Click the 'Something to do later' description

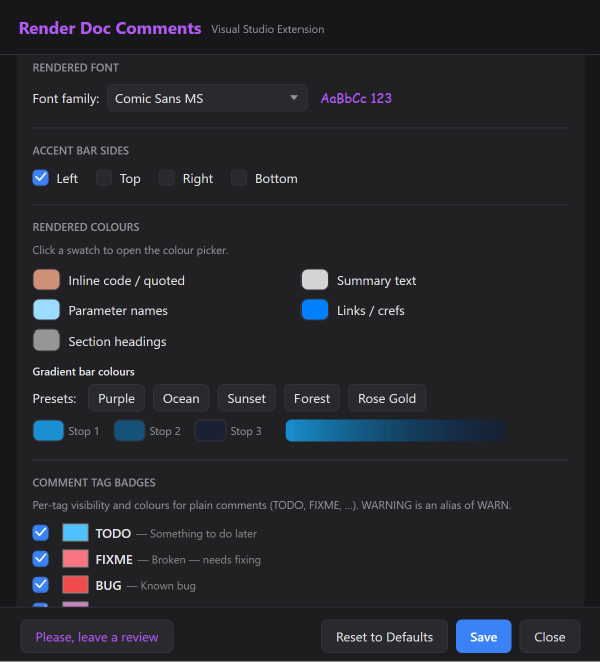click(x=204, y=534)
